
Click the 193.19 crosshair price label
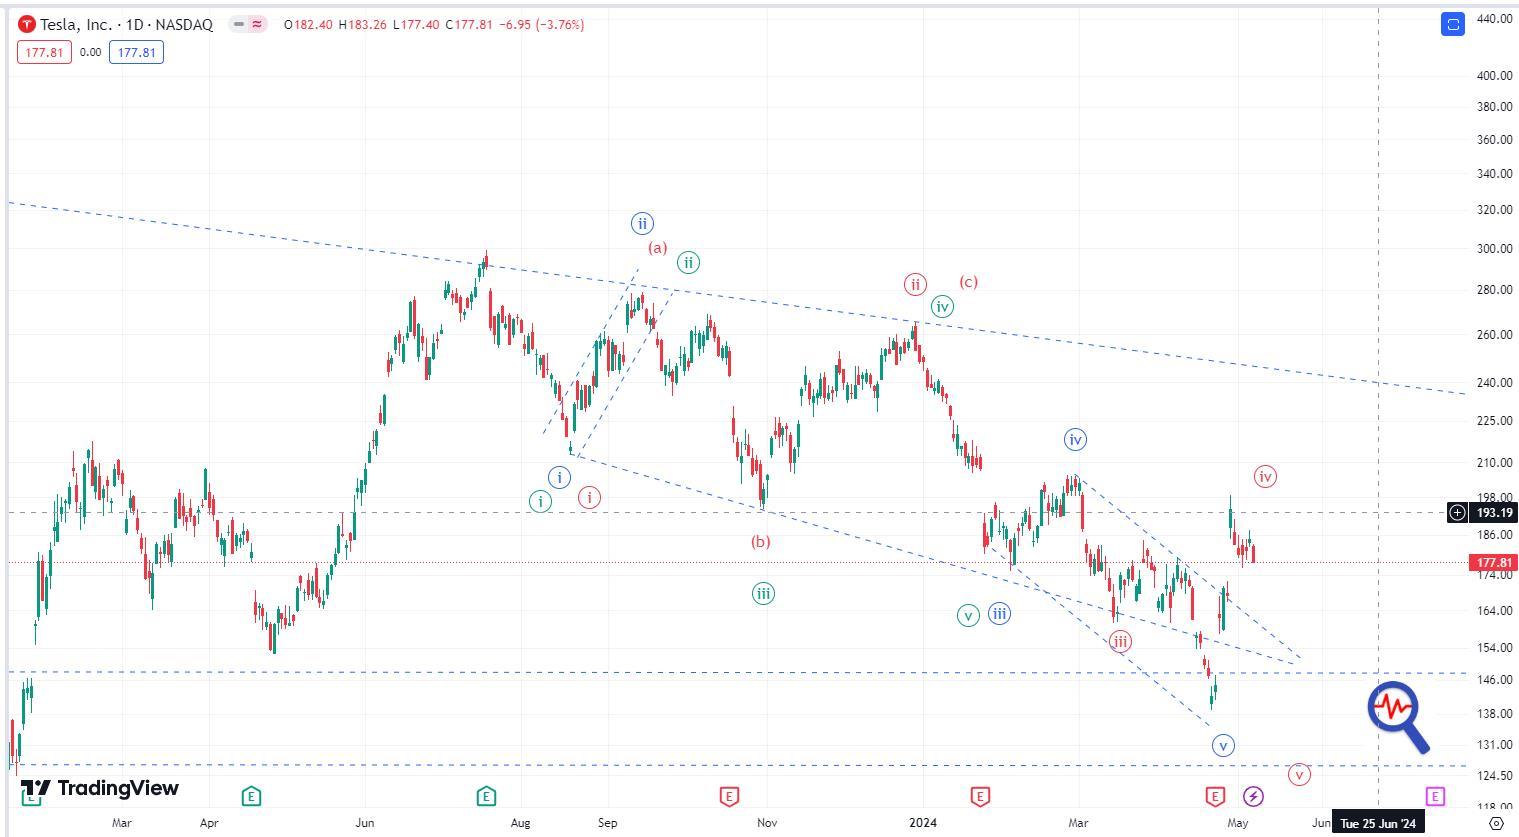[x=1494, y=513]
